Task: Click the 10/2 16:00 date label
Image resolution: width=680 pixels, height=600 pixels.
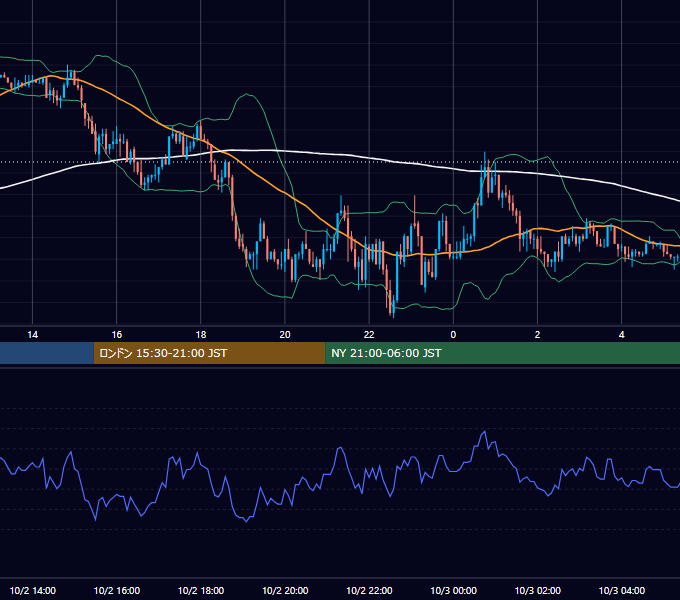Action: [117, 590]
